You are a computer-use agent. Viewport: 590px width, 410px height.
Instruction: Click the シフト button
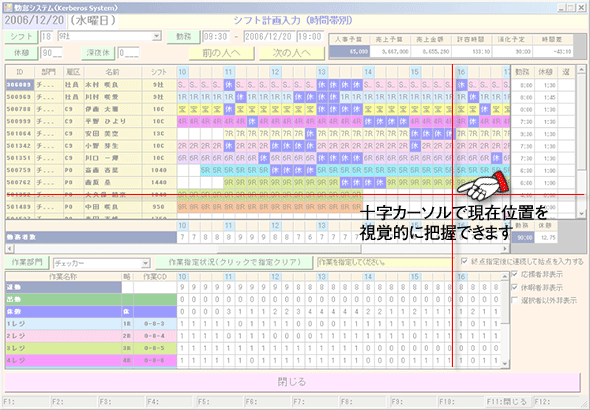[x=21, y=37]
